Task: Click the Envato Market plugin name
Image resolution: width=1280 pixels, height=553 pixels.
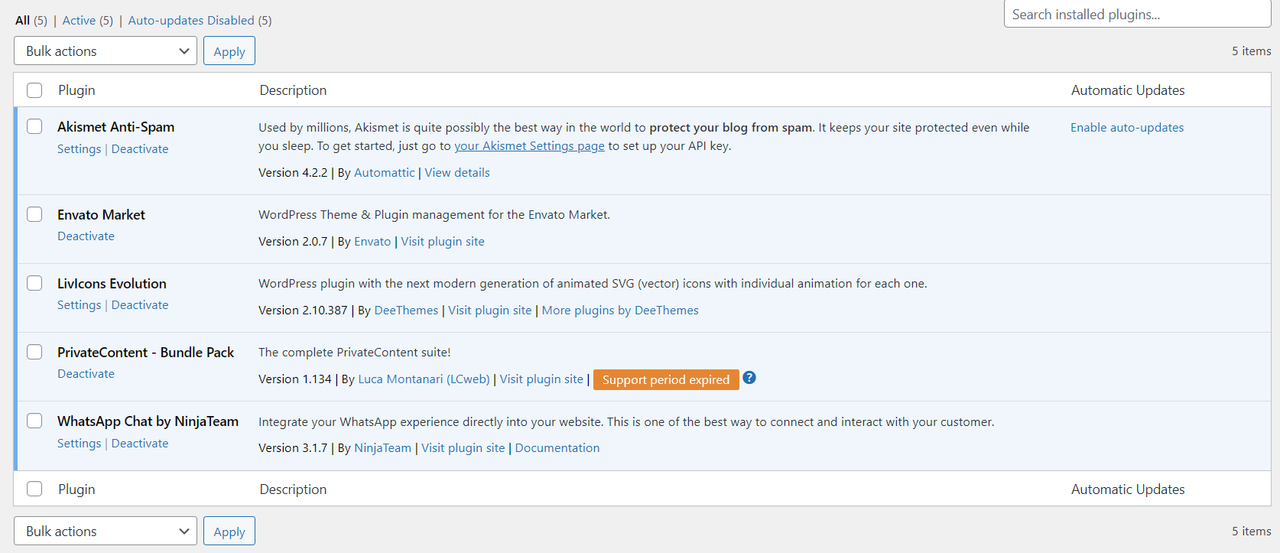Action: point(101,215)
